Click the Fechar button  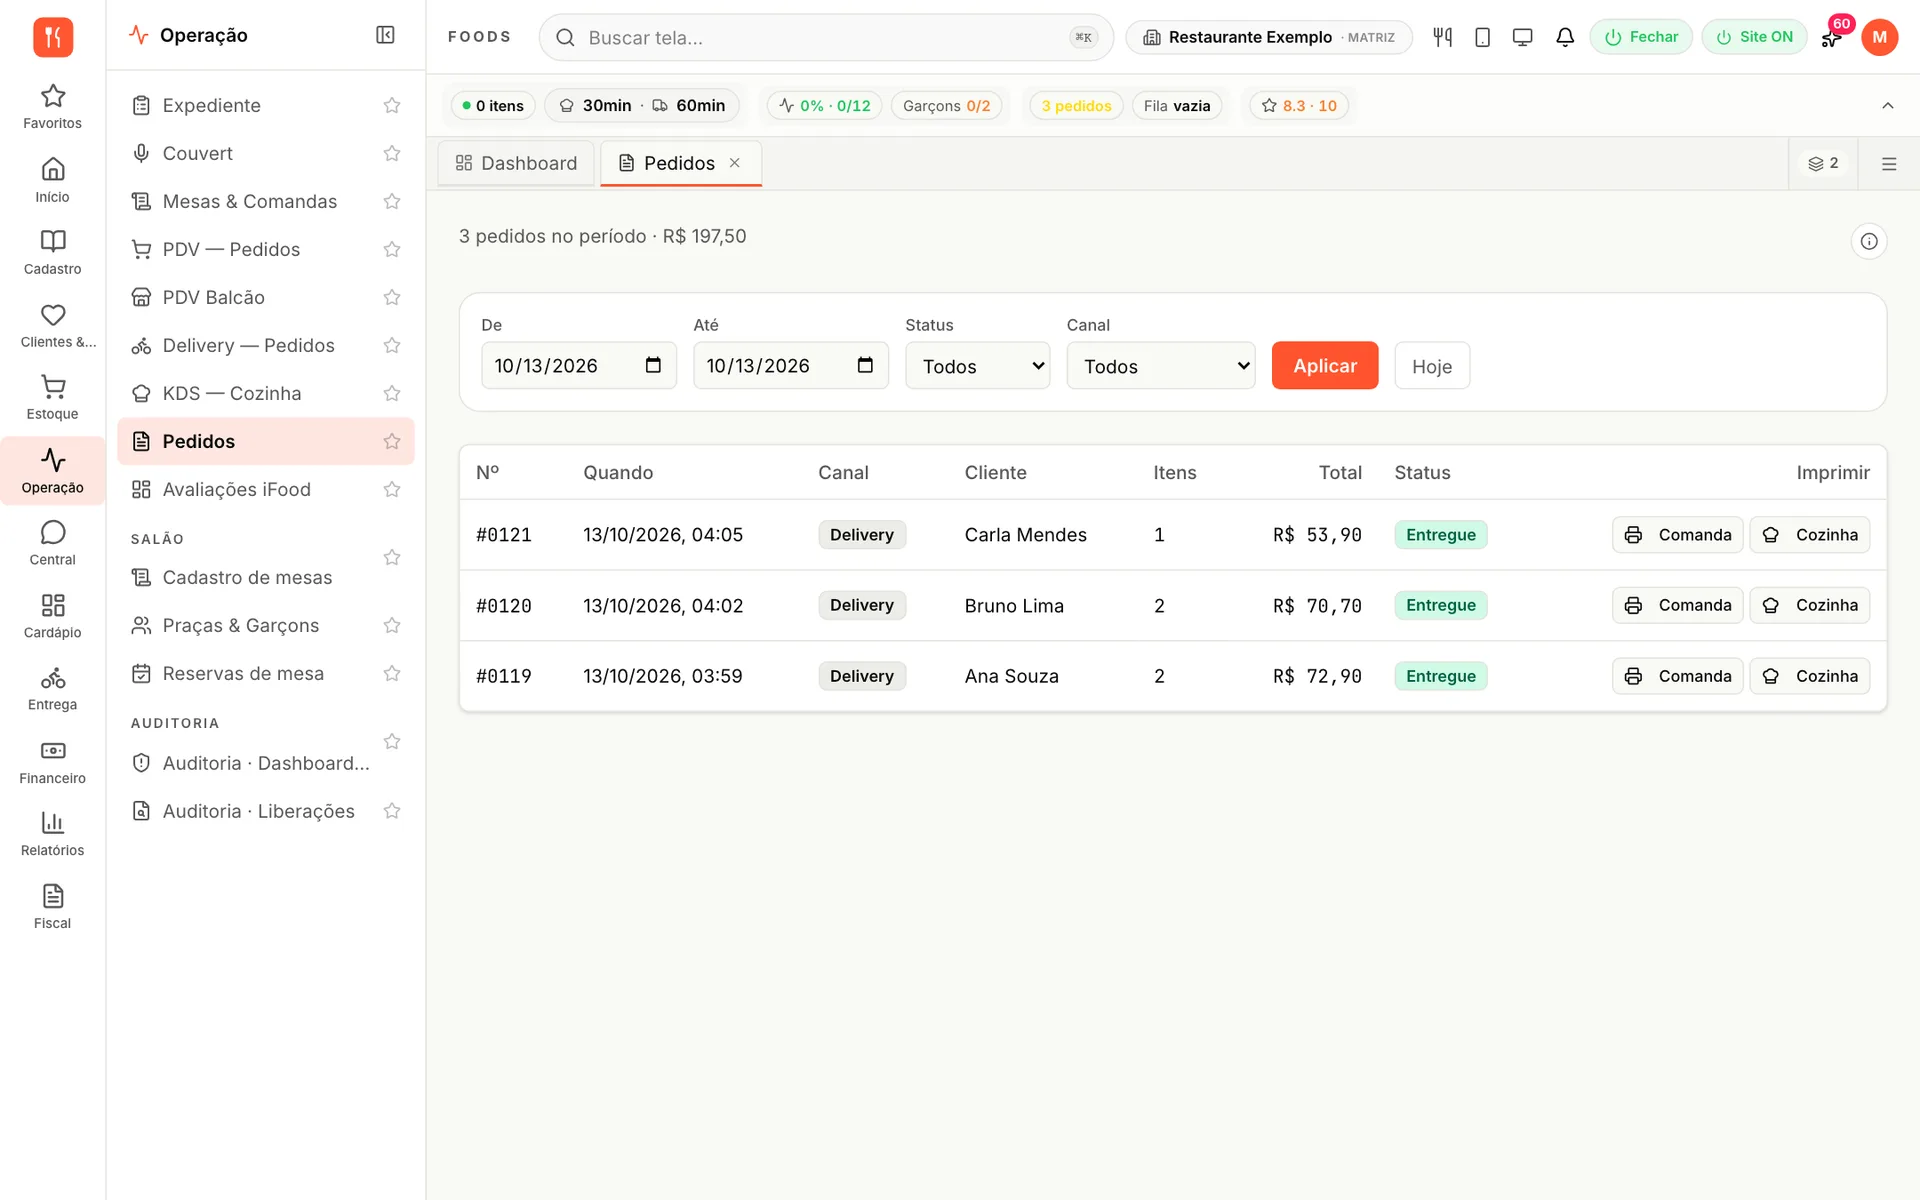(1640, 37)
